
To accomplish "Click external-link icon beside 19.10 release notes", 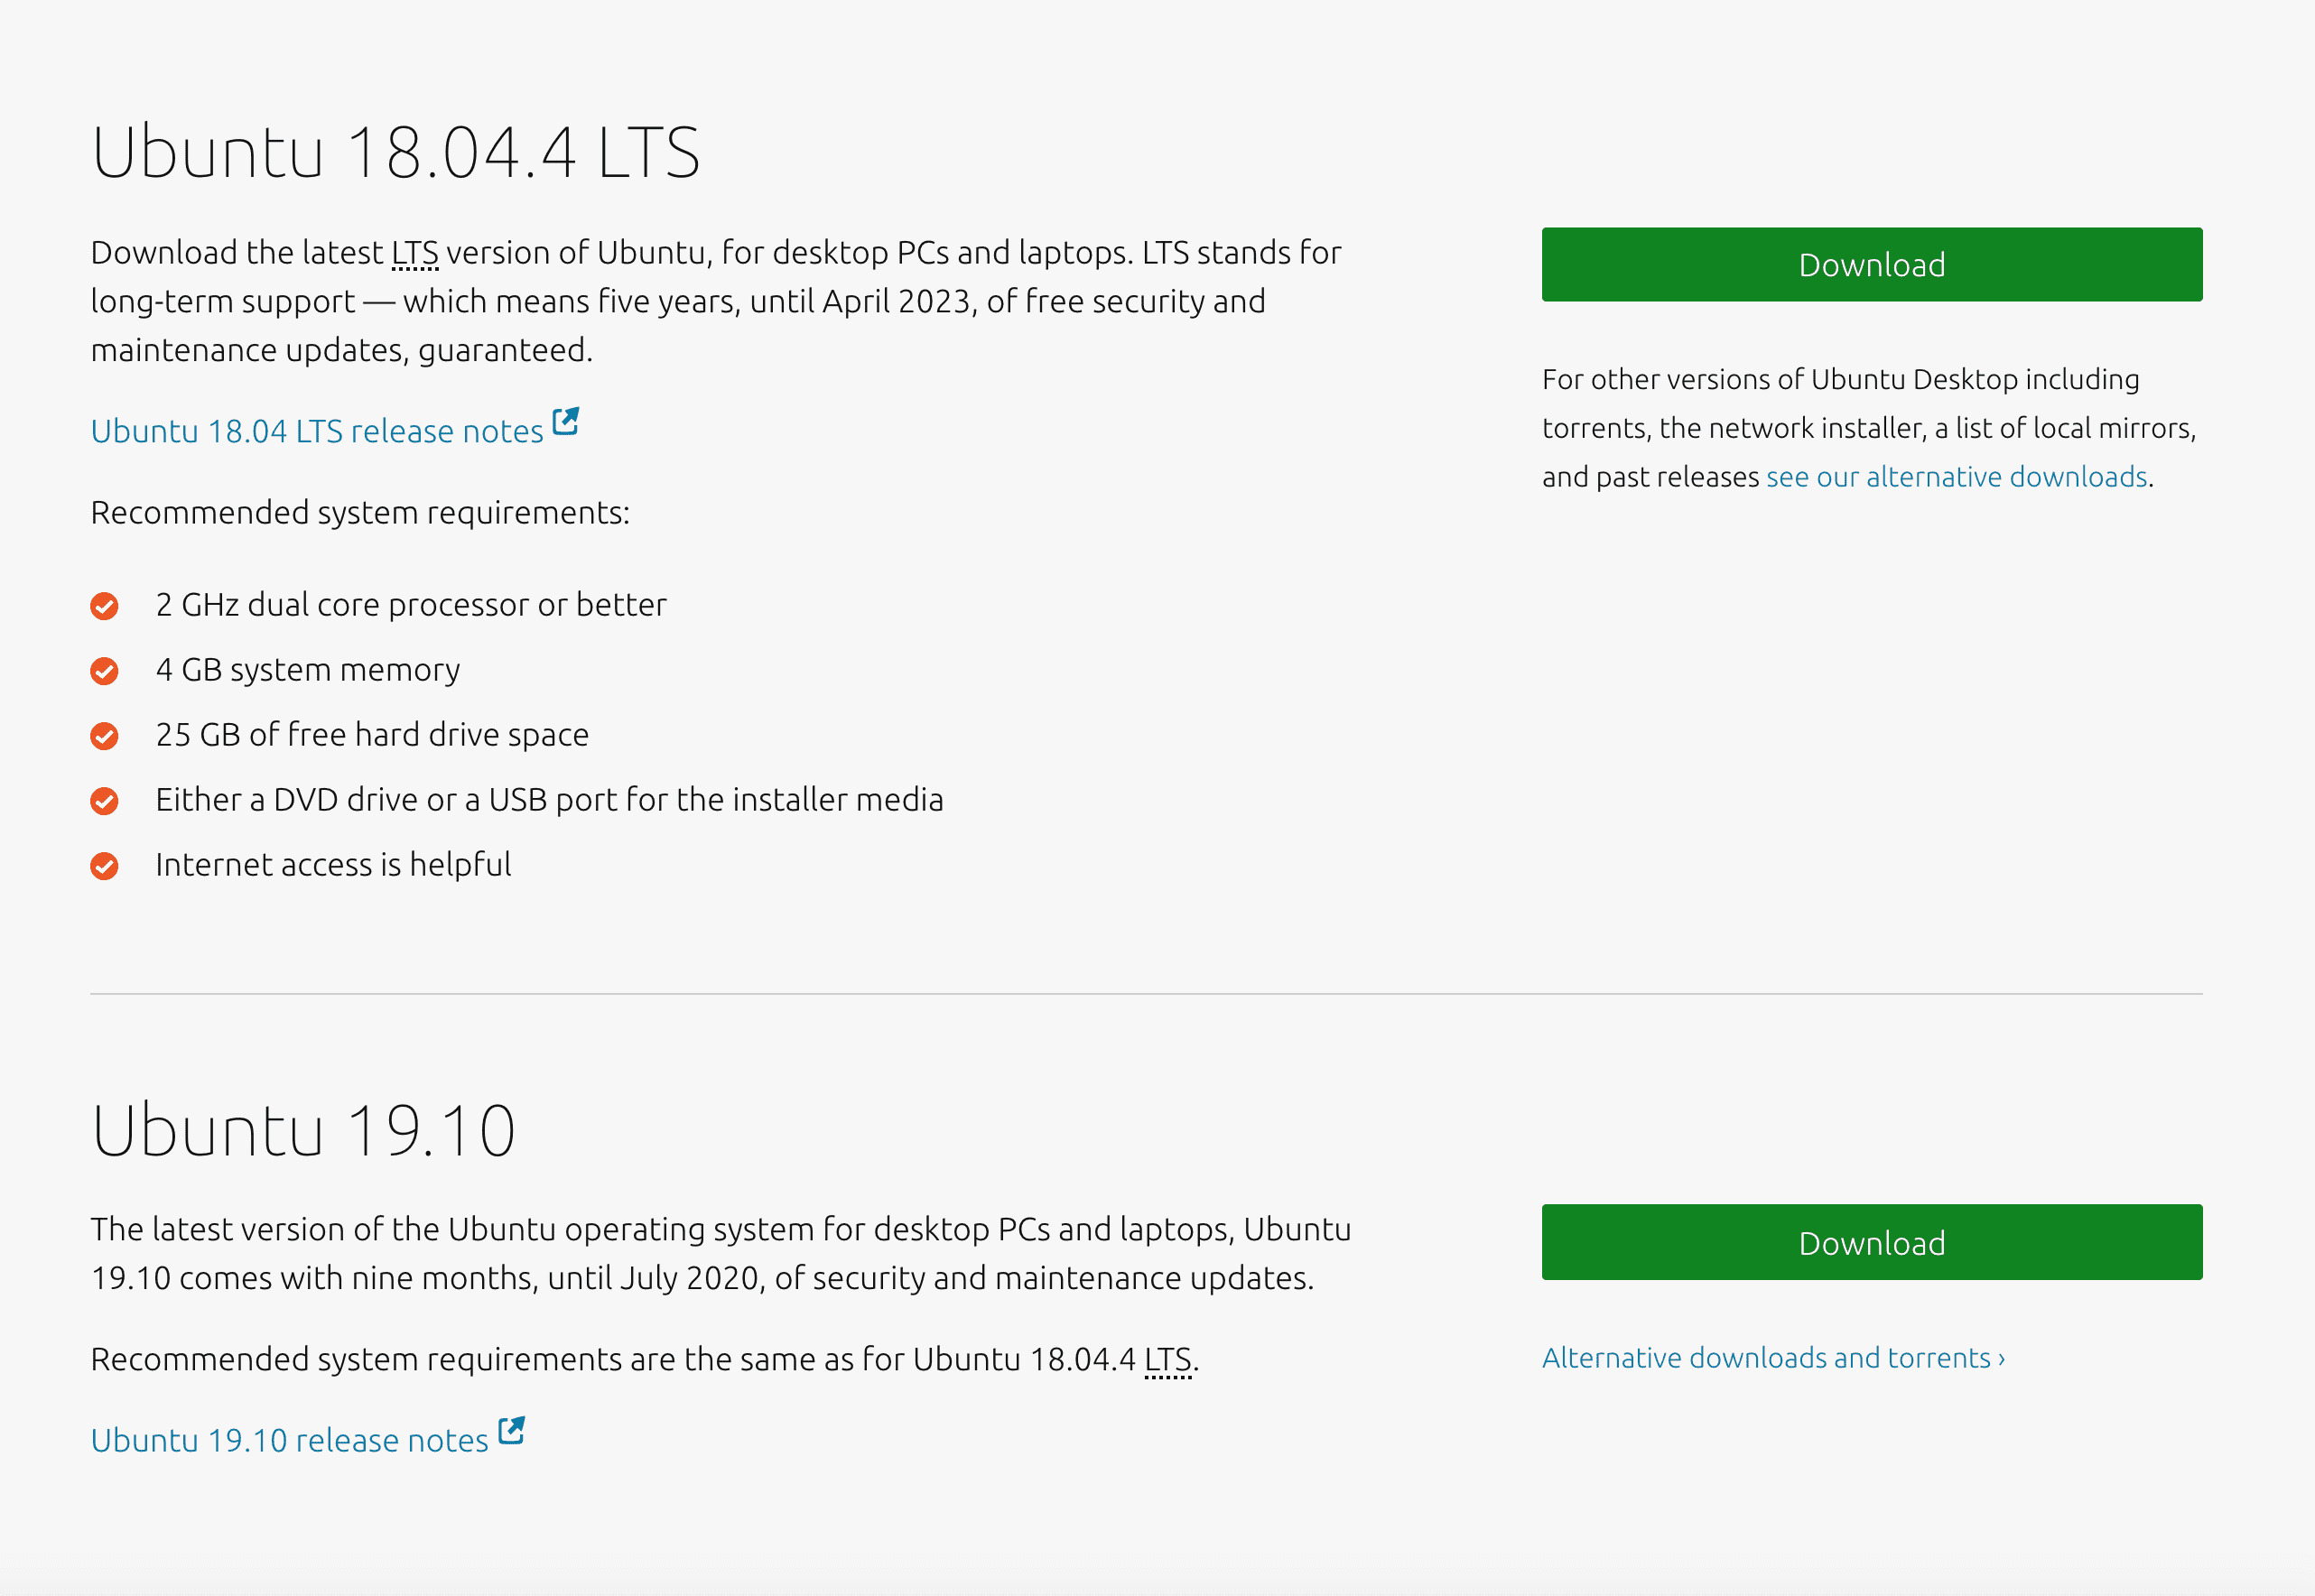I will point(511,1430).
